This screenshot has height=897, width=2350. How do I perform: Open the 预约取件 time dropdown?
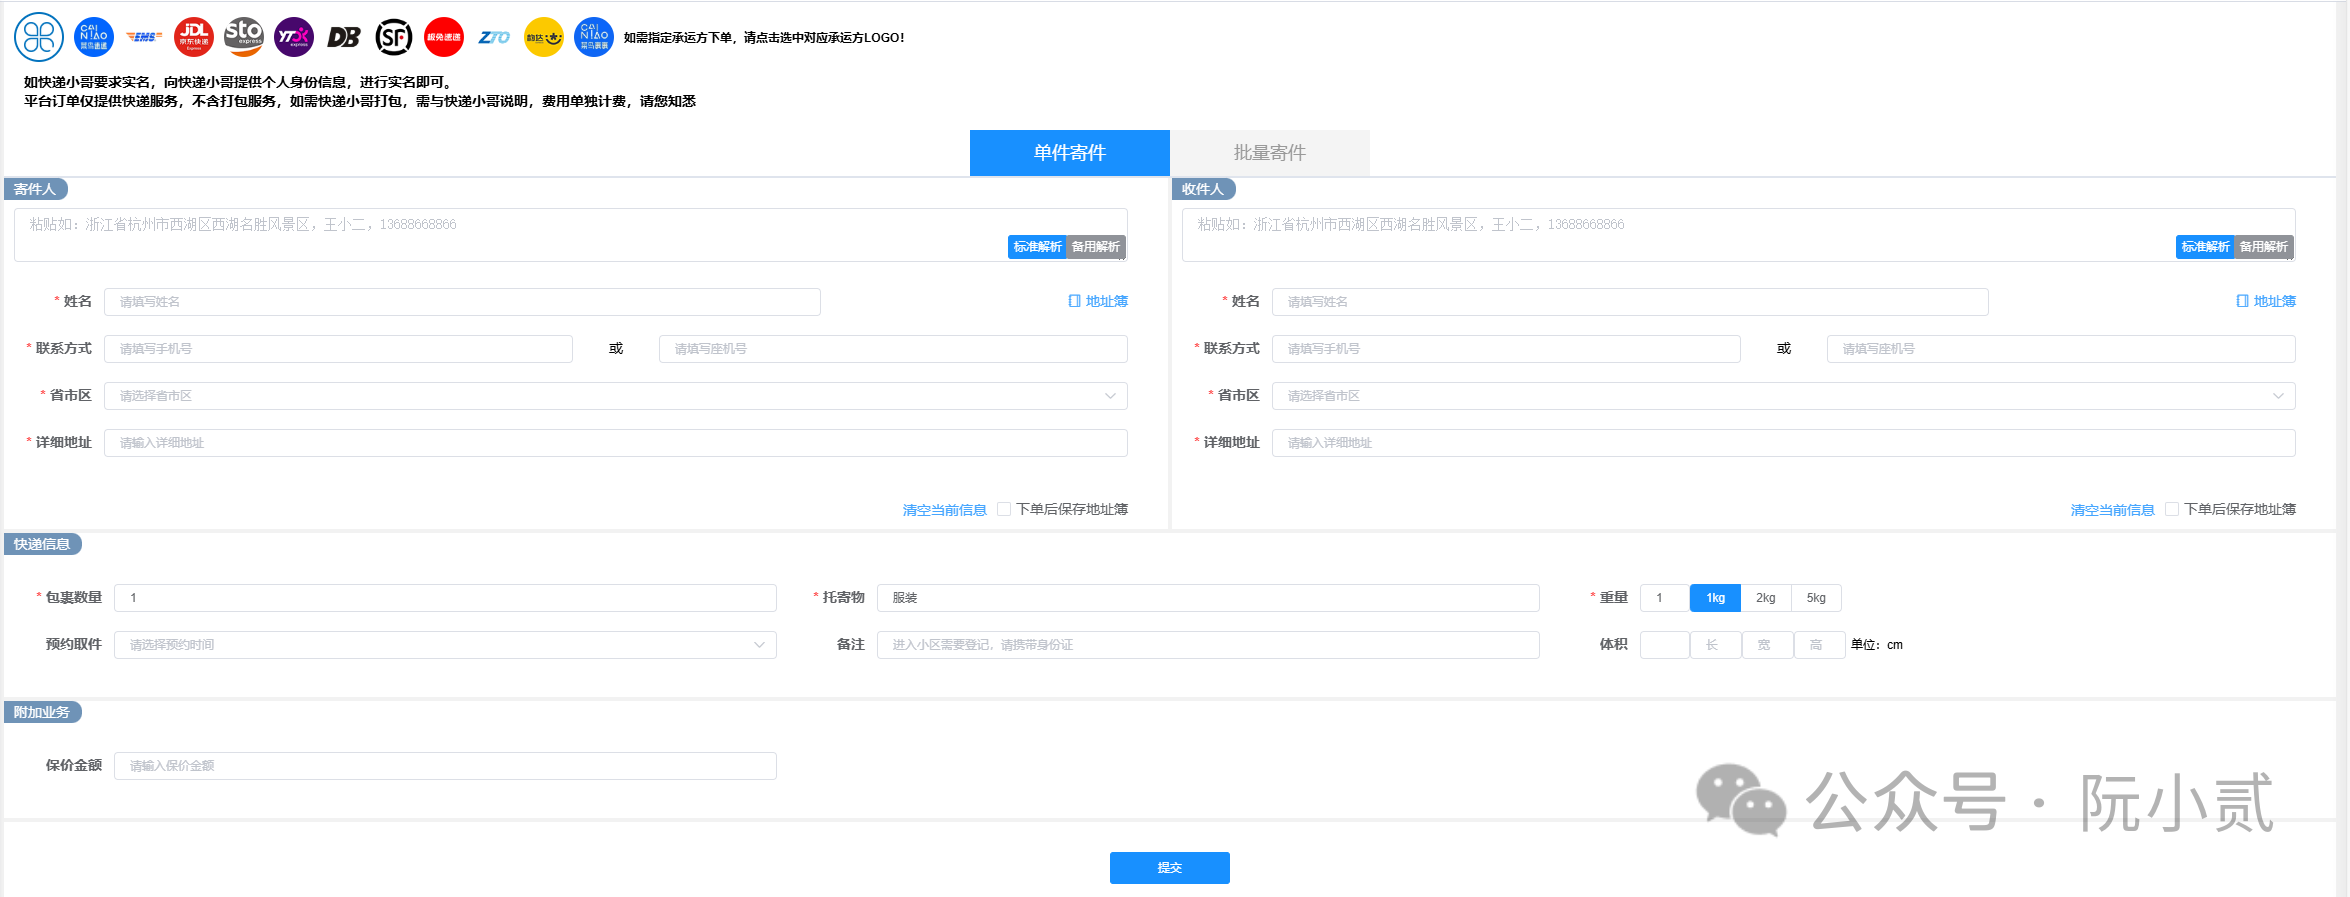click(x=445, y=645)
